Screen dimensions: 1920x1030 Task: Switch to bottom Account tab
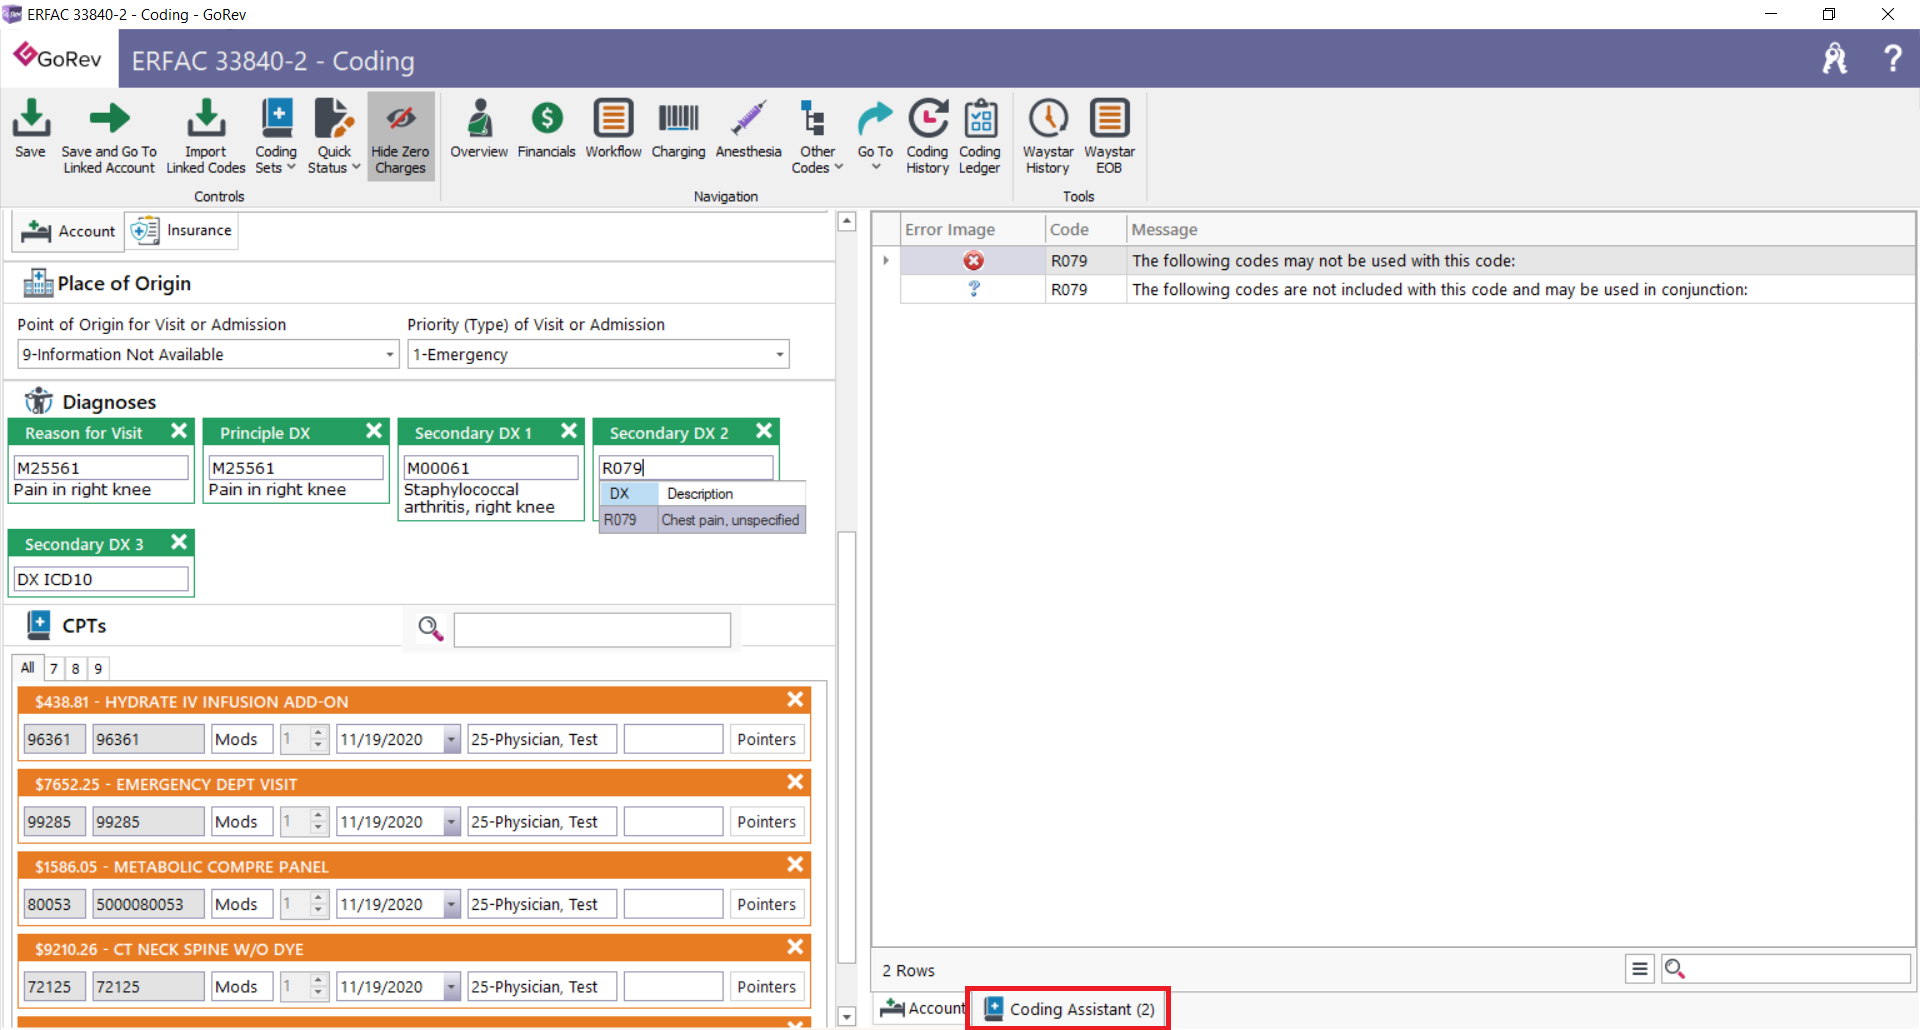[923, 1008]
